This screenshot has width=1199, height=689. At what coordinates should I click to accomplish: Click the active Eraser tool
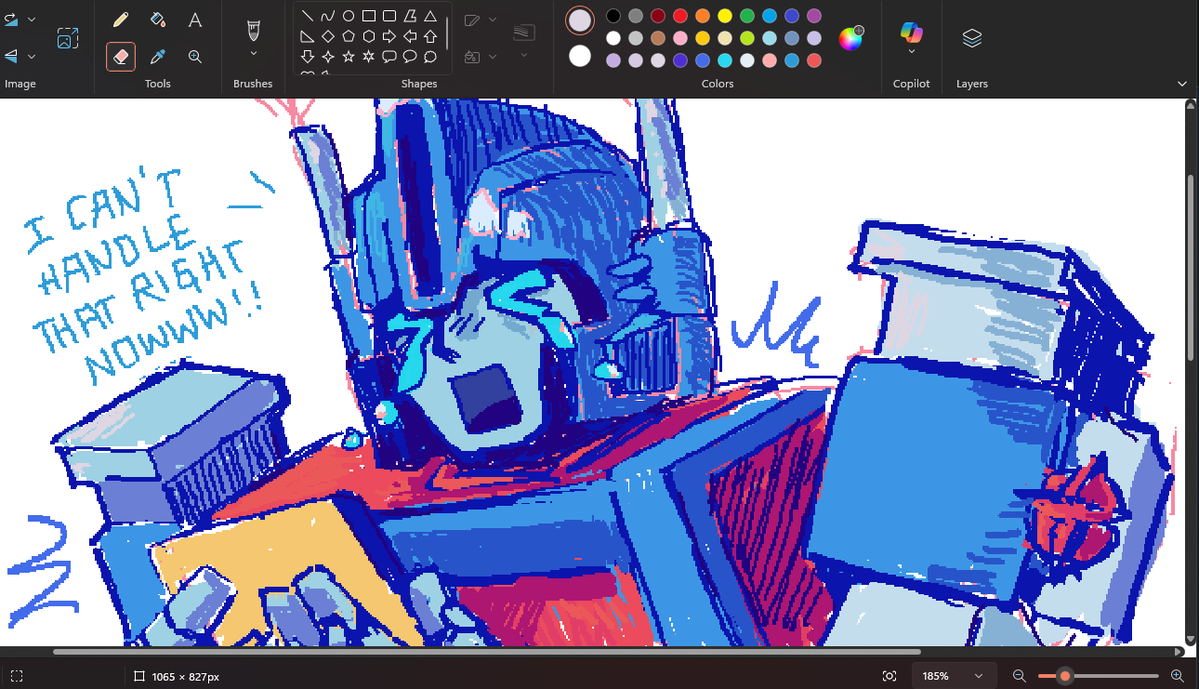pyautogui.click(x=121, y=57)
